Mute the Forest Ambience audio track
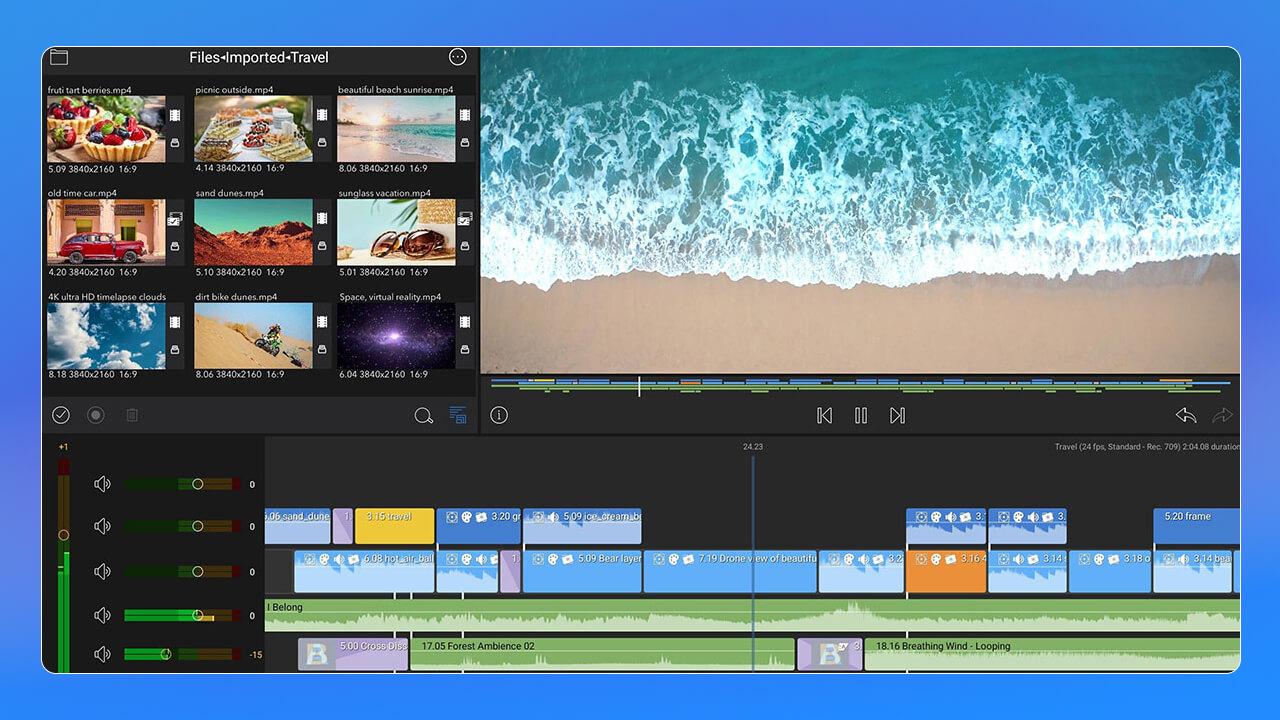1280x720 pixels. 102,654
